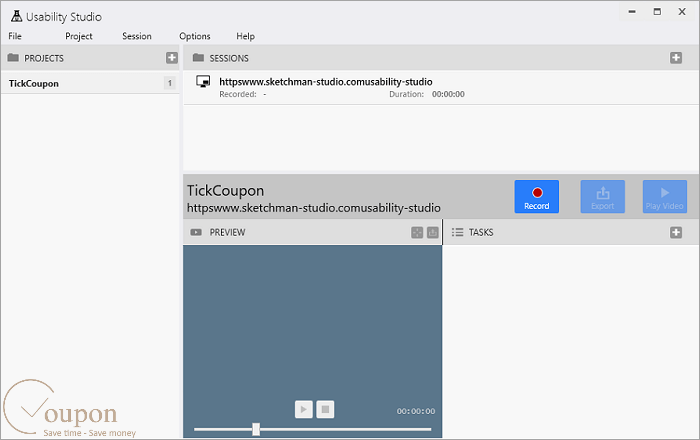This screenshot has height=440, width=700.
Task: Select the TickCoupon project
Action: click(90, 83)
